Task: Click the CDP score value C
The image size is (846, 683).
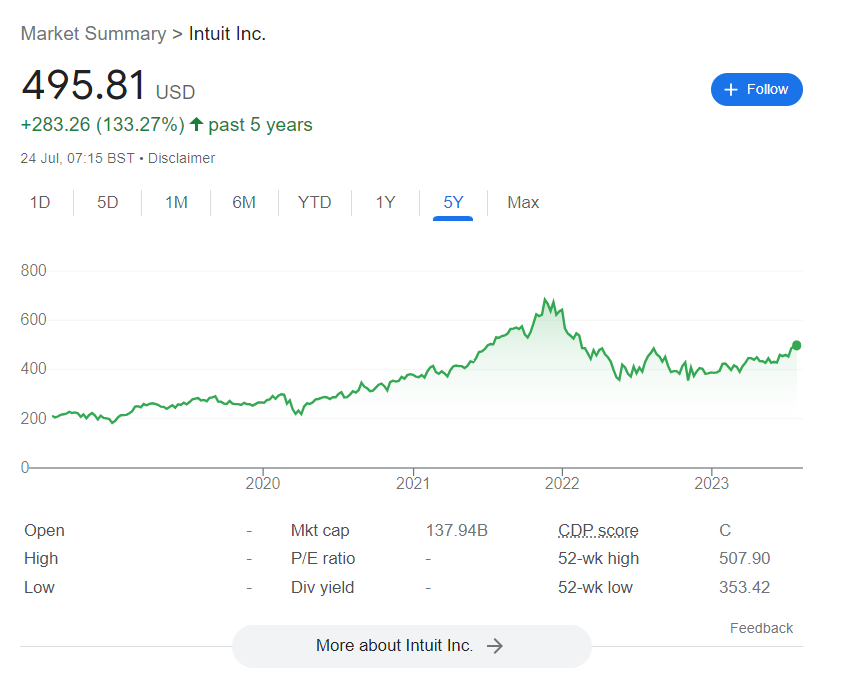Action: [x=725, y=530]
